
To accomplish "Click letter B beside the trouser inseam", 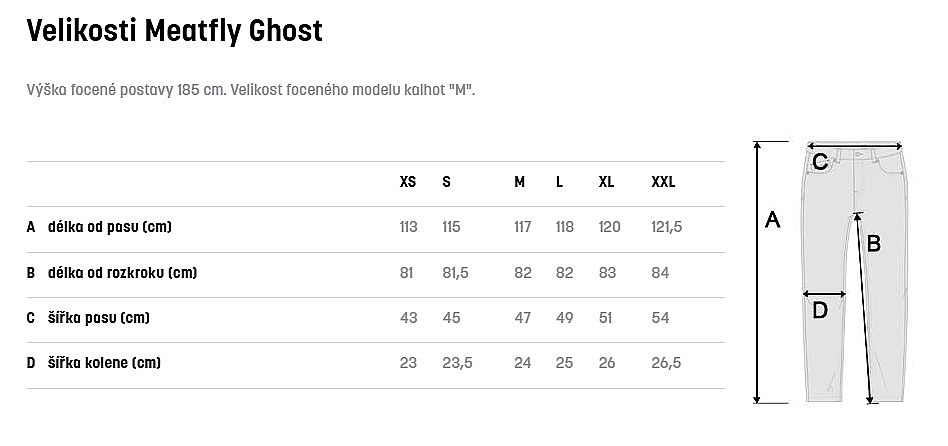I will [x=873, y=242].
